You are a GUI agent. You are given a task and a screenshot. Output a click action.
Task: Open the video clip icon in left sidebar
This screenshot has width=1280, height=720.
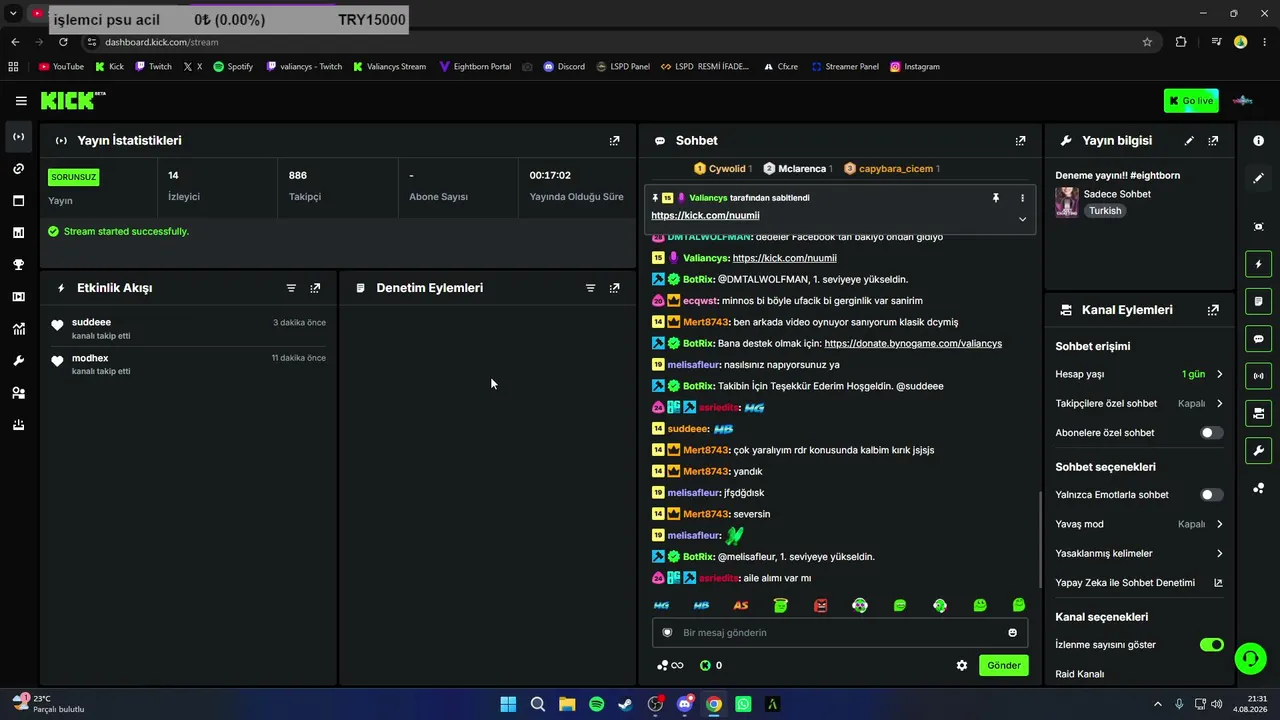point(19,297)
